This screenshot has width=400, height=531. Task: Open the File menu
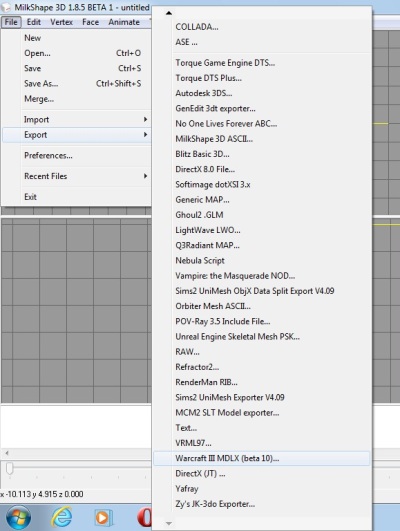tap(11, 22)
